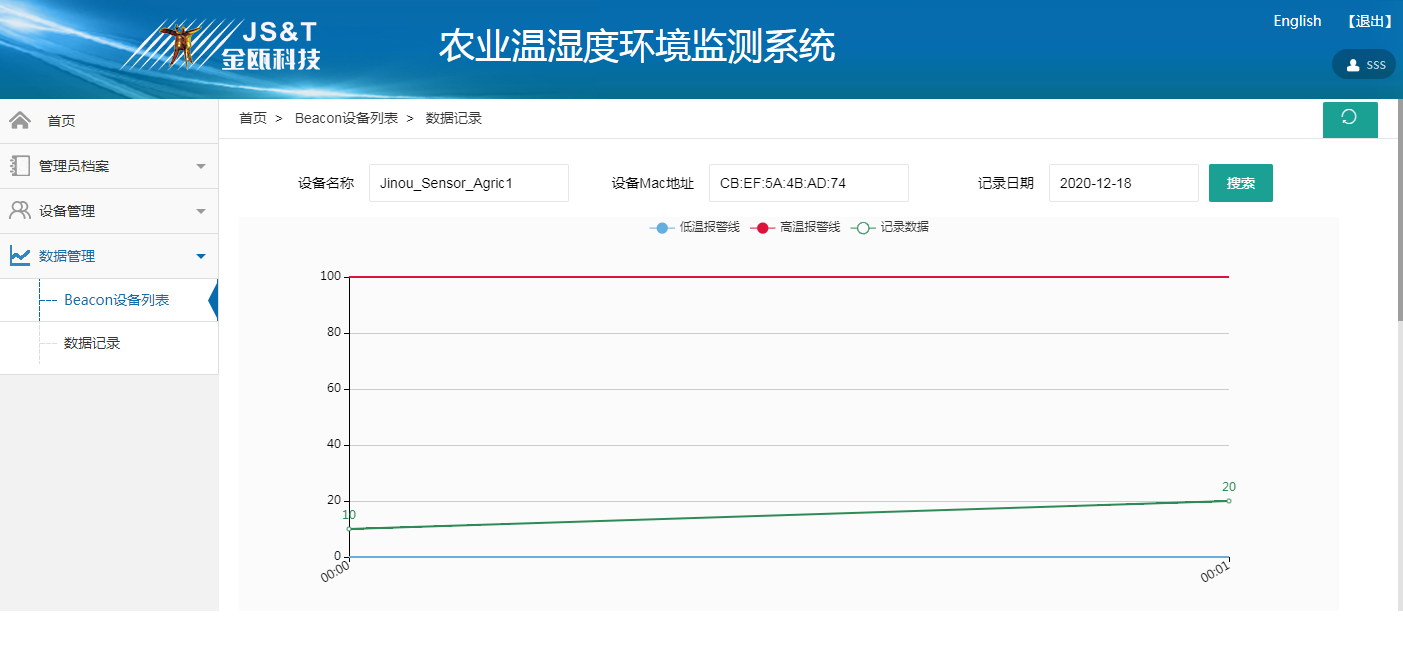Click the data point labeled 20

click(x=1229, y=500)
